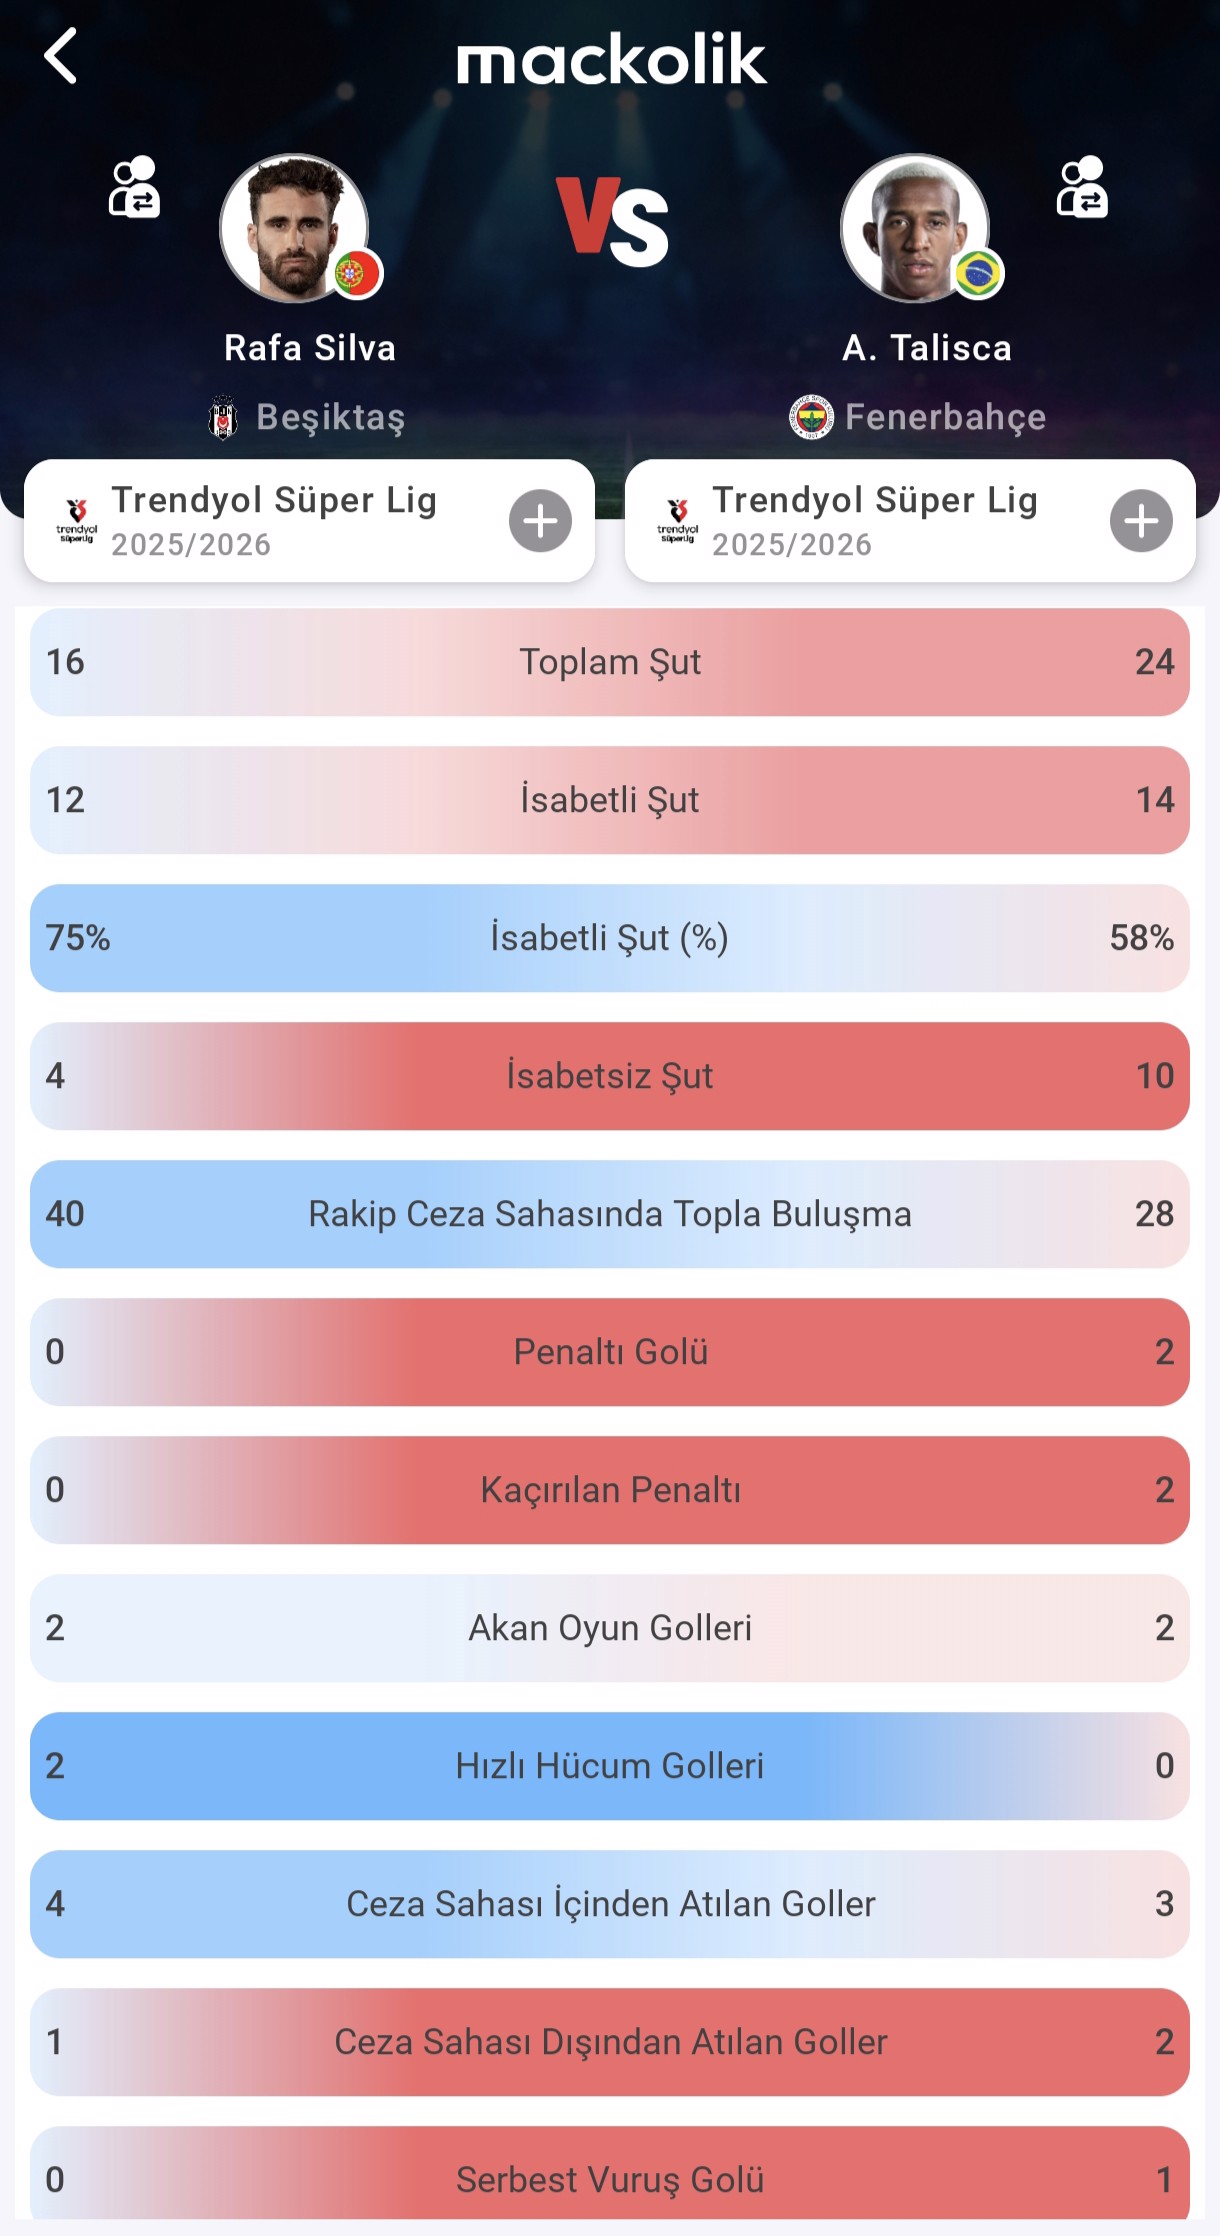Open the Fenerbahçe team name link
This screenshot has width=1220, height=2236.
coord(945,417)
